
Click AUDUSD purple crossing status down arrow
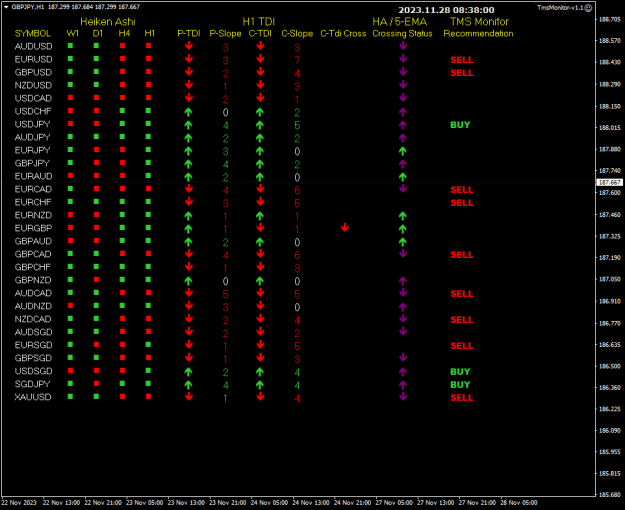403,45
